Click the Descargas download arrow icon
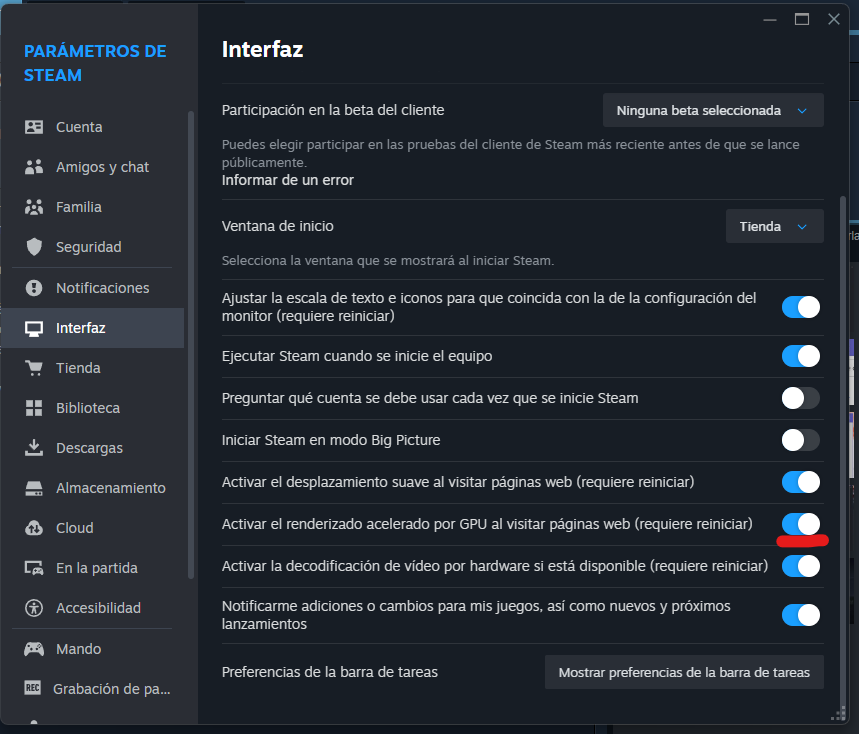Image resolution: width=859 pixels, height=734 pixels. 34,448
